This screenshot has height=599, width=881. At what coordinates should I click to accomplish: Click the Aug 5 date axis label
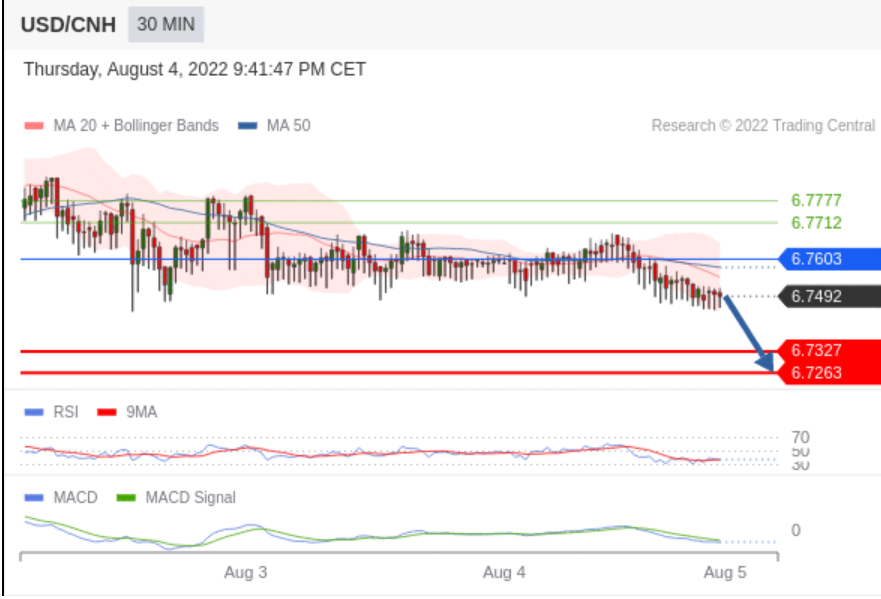(x=725, y=573)
